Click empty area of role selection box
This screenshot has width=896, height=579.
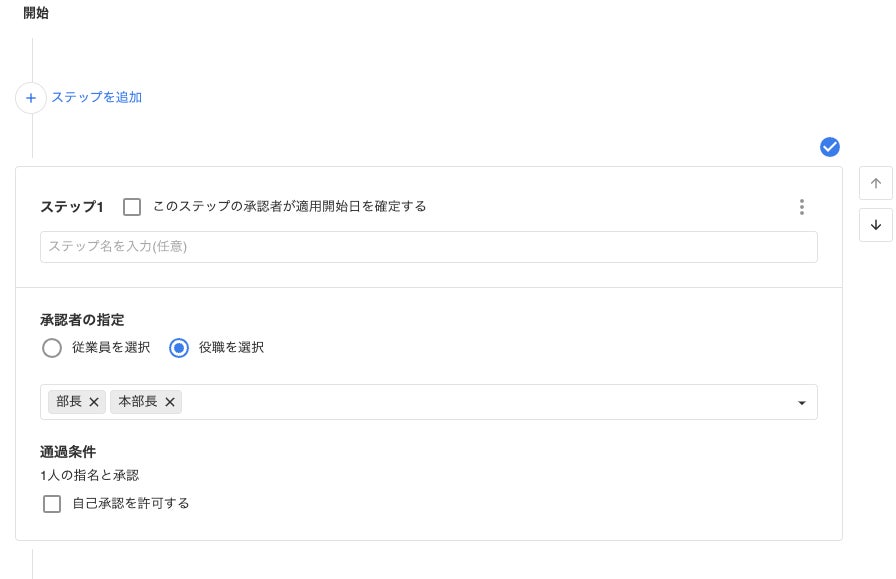pos(480,402)
